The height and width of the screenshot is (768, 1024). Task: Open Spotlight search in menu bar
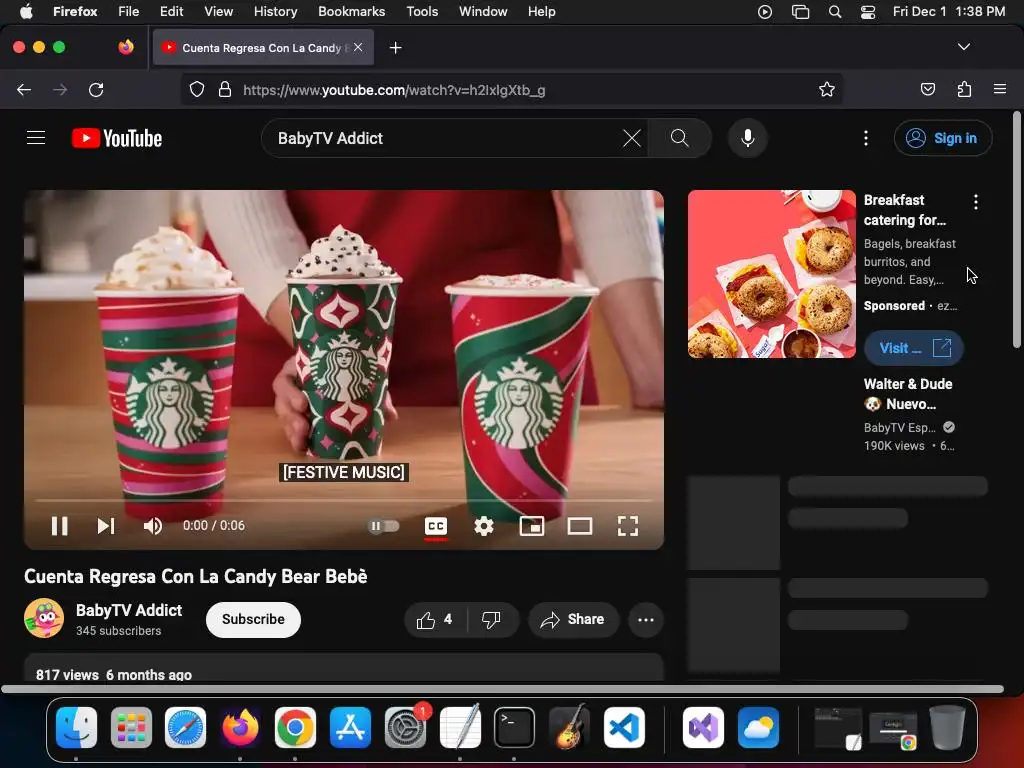[835, 11]
